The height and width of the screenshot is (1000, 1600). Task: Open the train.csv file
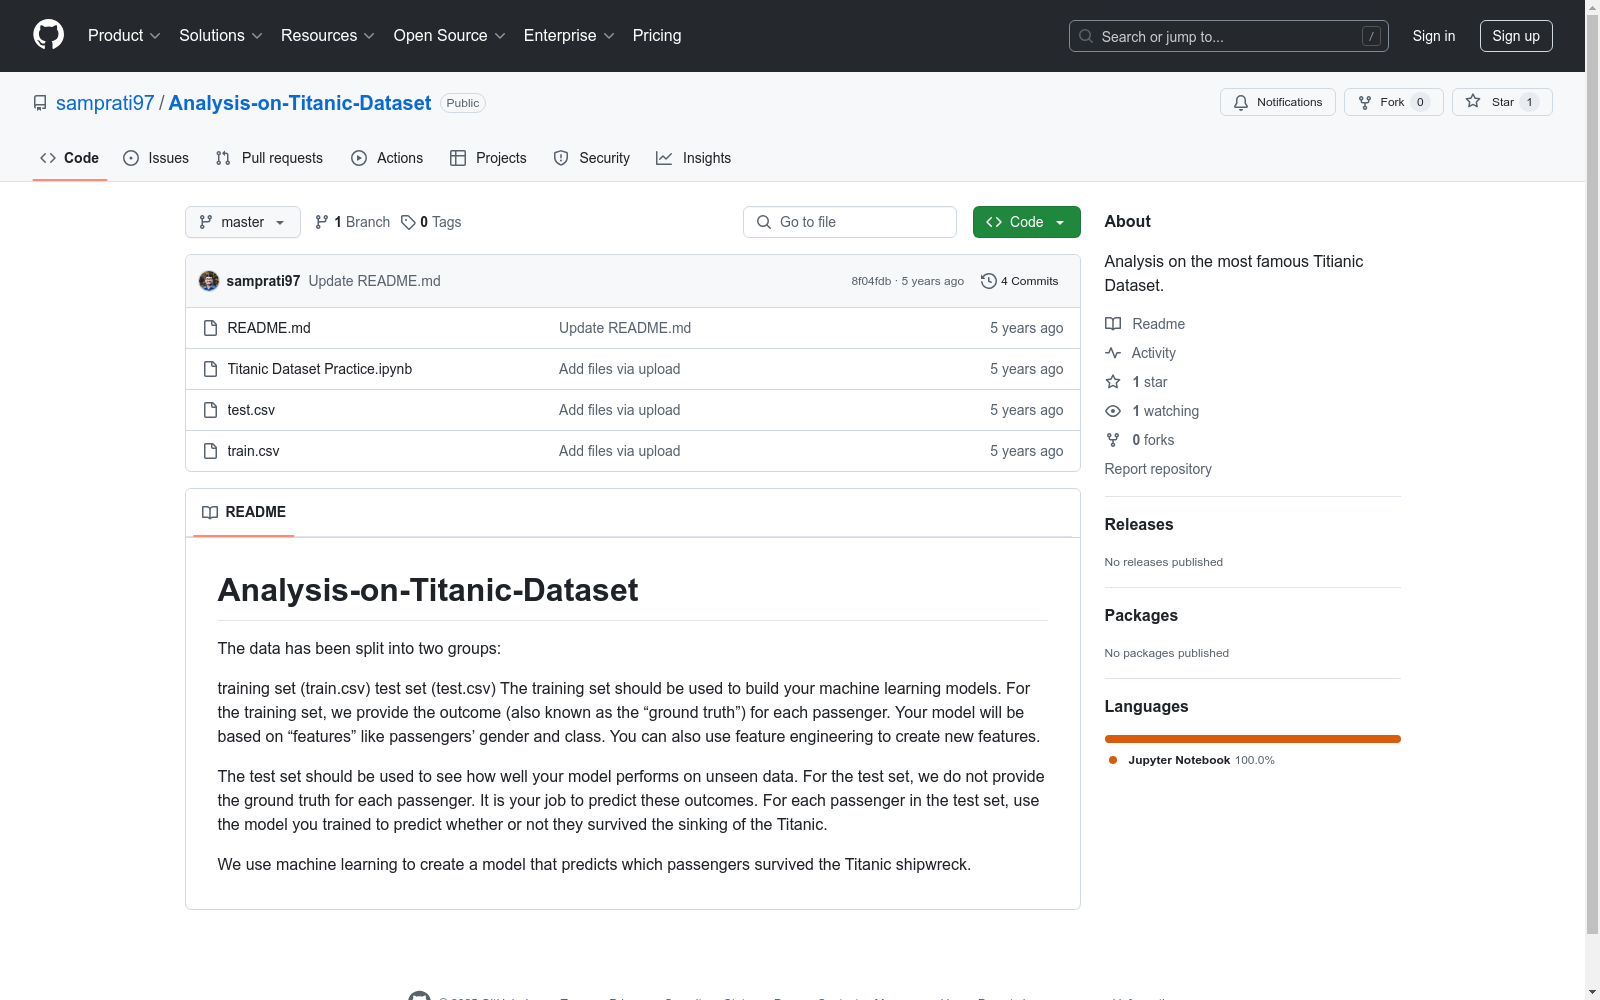click(x=253, y=451)
